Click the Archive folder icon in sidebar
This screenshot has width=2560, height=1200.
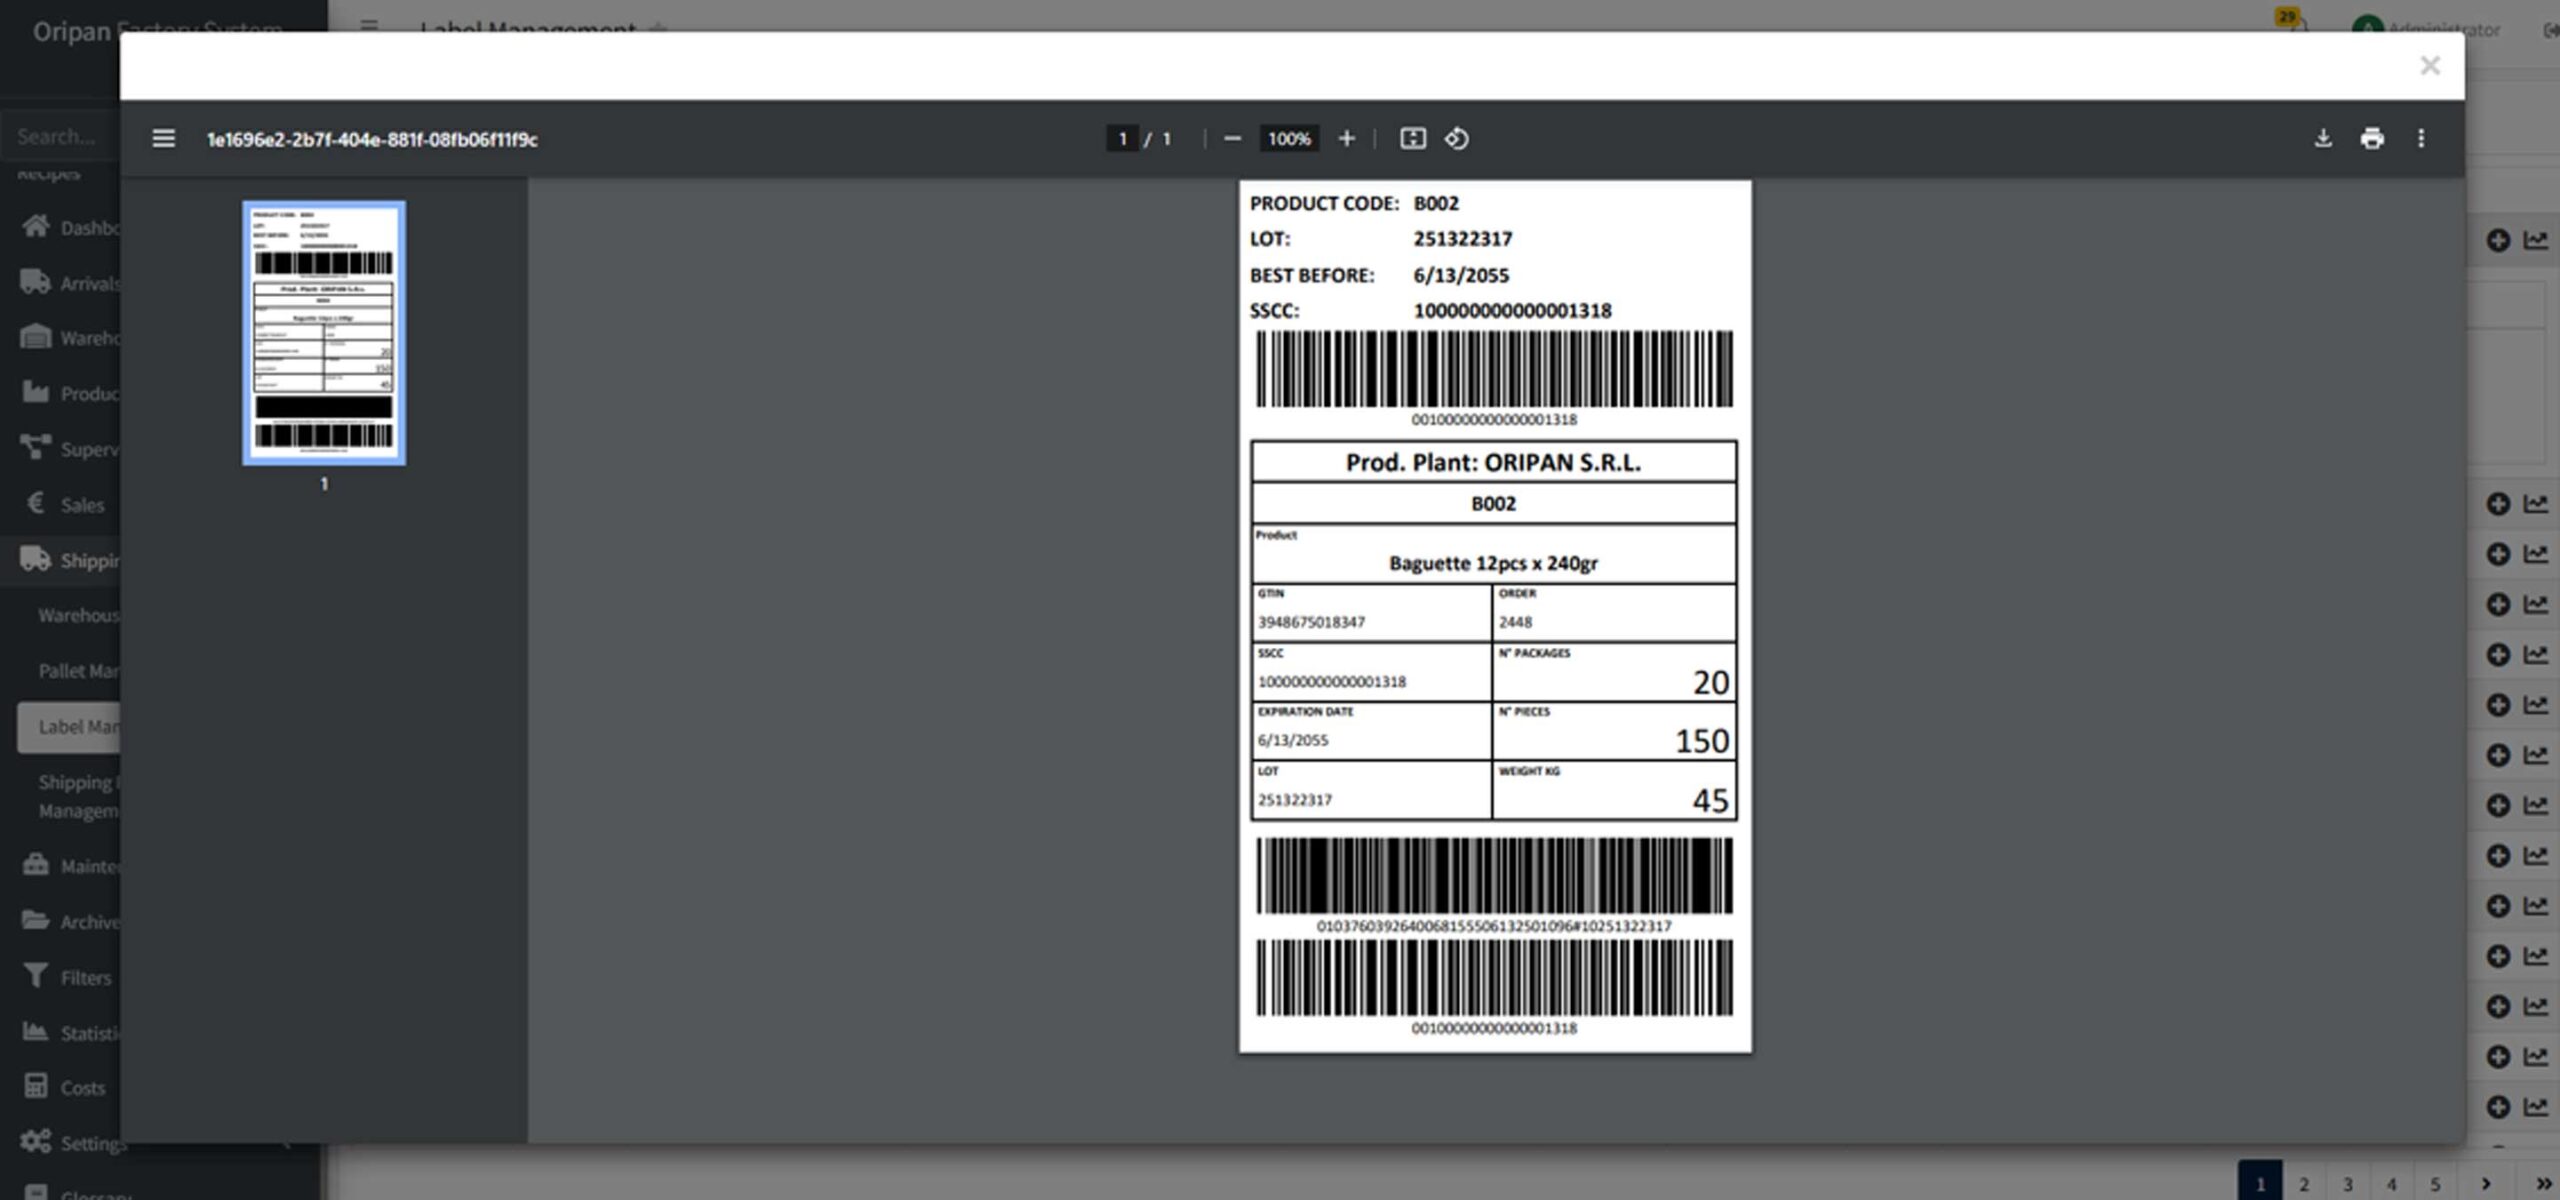click(36, 920)
